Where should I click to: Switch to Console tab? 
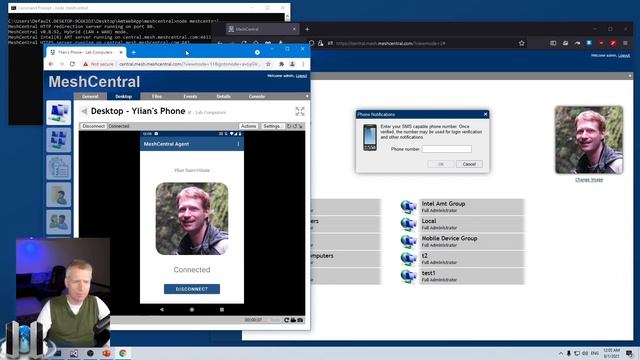click(257, 96)
